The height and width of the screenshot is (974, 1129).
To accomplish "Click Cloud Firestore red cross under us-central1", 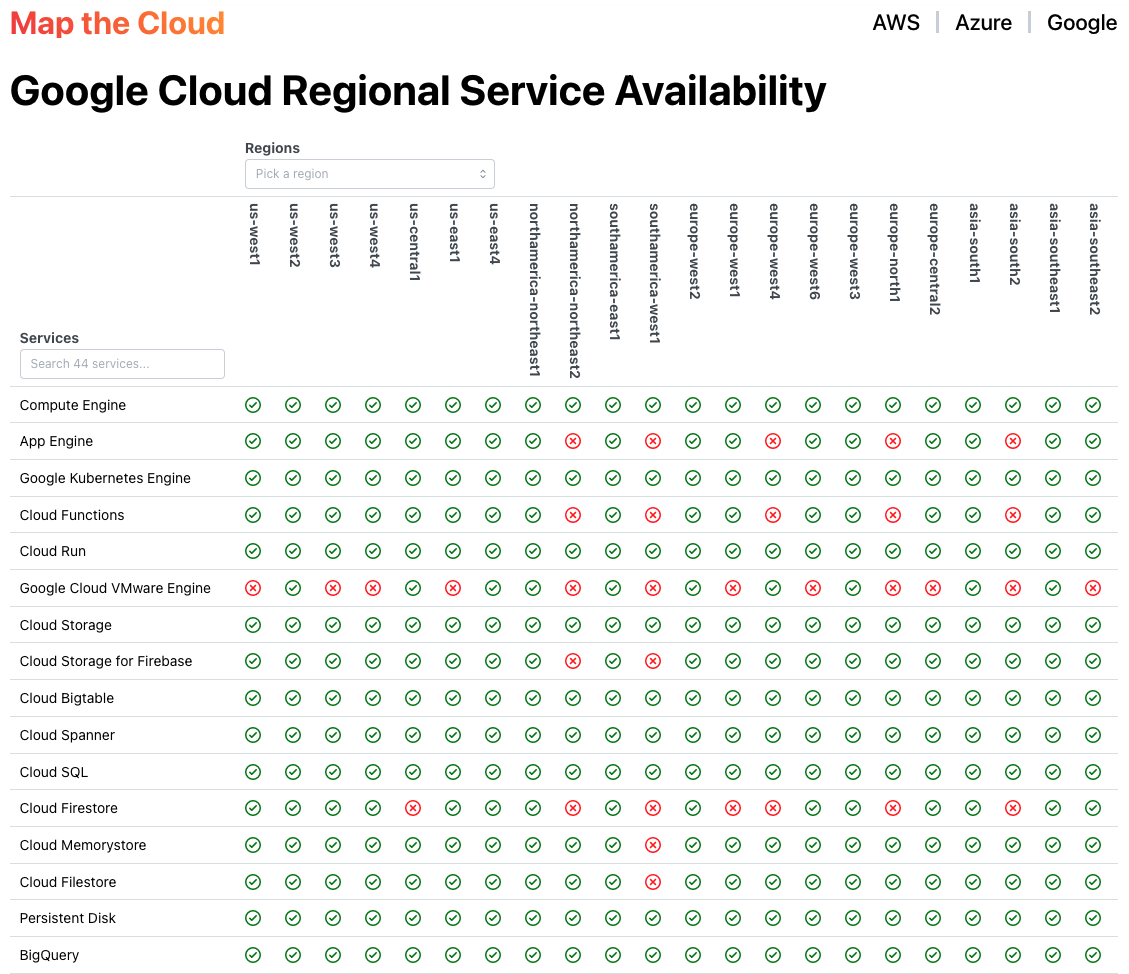I will [413, 808].
